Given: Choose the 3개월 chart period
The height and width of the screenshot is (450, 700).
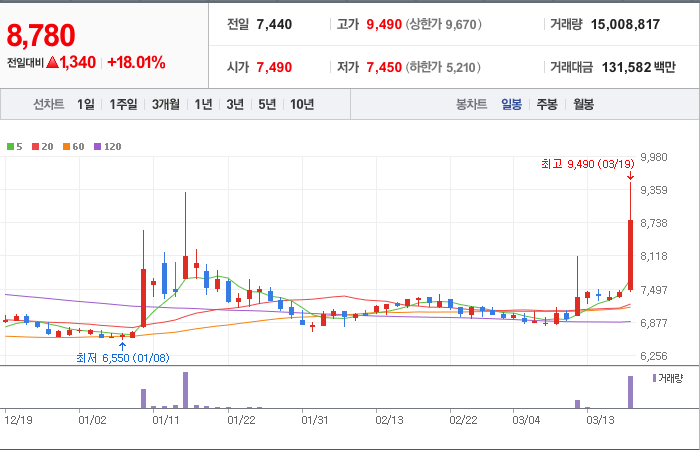Looking at the screenshot, I should click(x=166, y=104).
